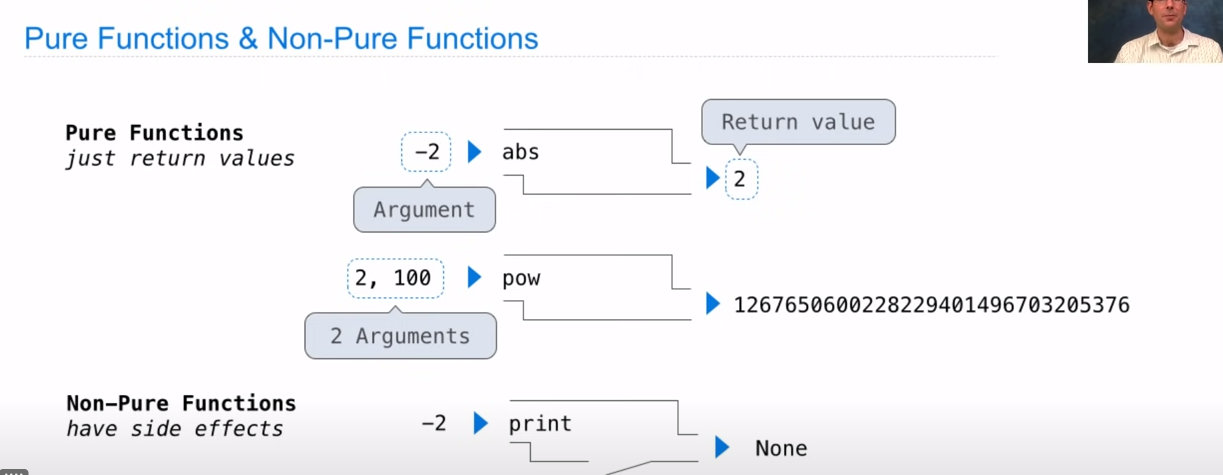Screen dimensions: 1223x475
Task: Click the blue arrow beside return value 2
Action: pyautogui.click(x=712, y=179)
